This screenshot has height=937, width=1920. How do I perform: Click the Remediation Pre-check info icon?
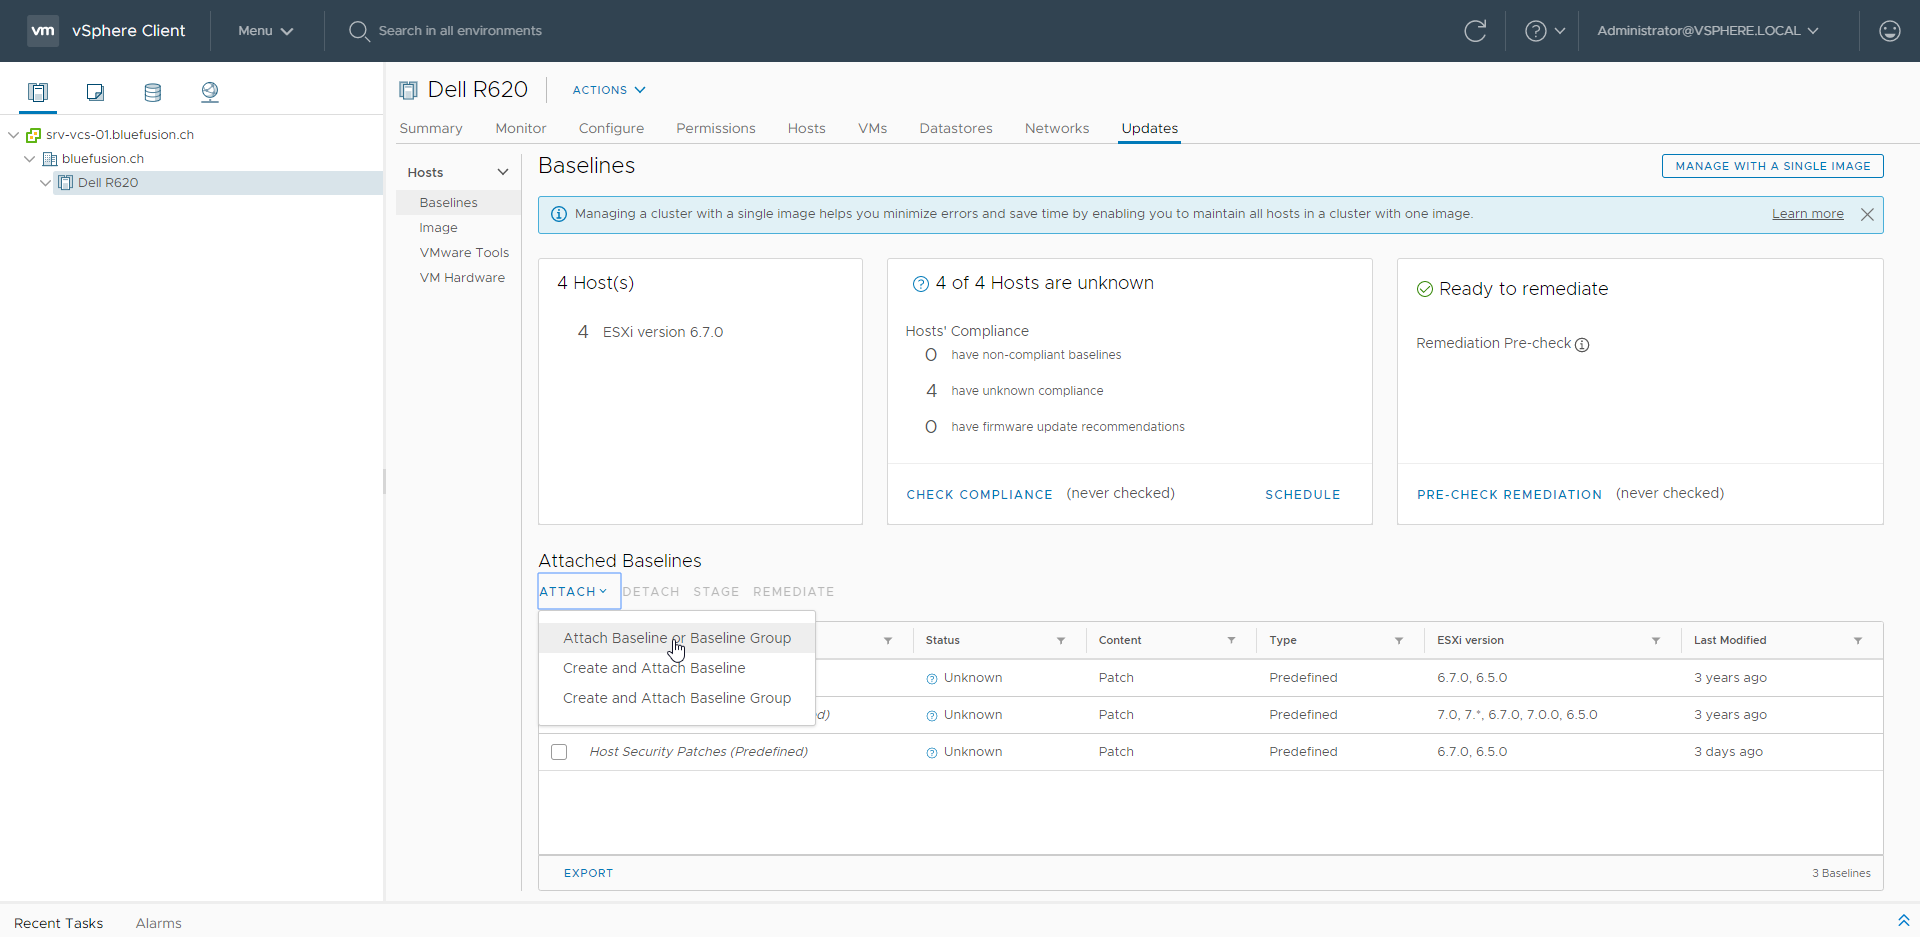pos(1582,345)
